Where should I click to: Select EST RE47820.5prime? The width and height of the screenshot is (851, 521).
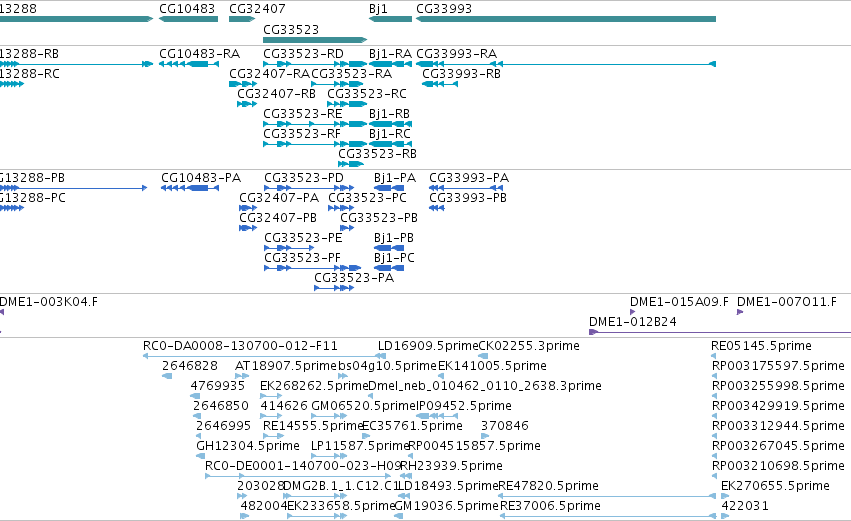coord(607,497)
